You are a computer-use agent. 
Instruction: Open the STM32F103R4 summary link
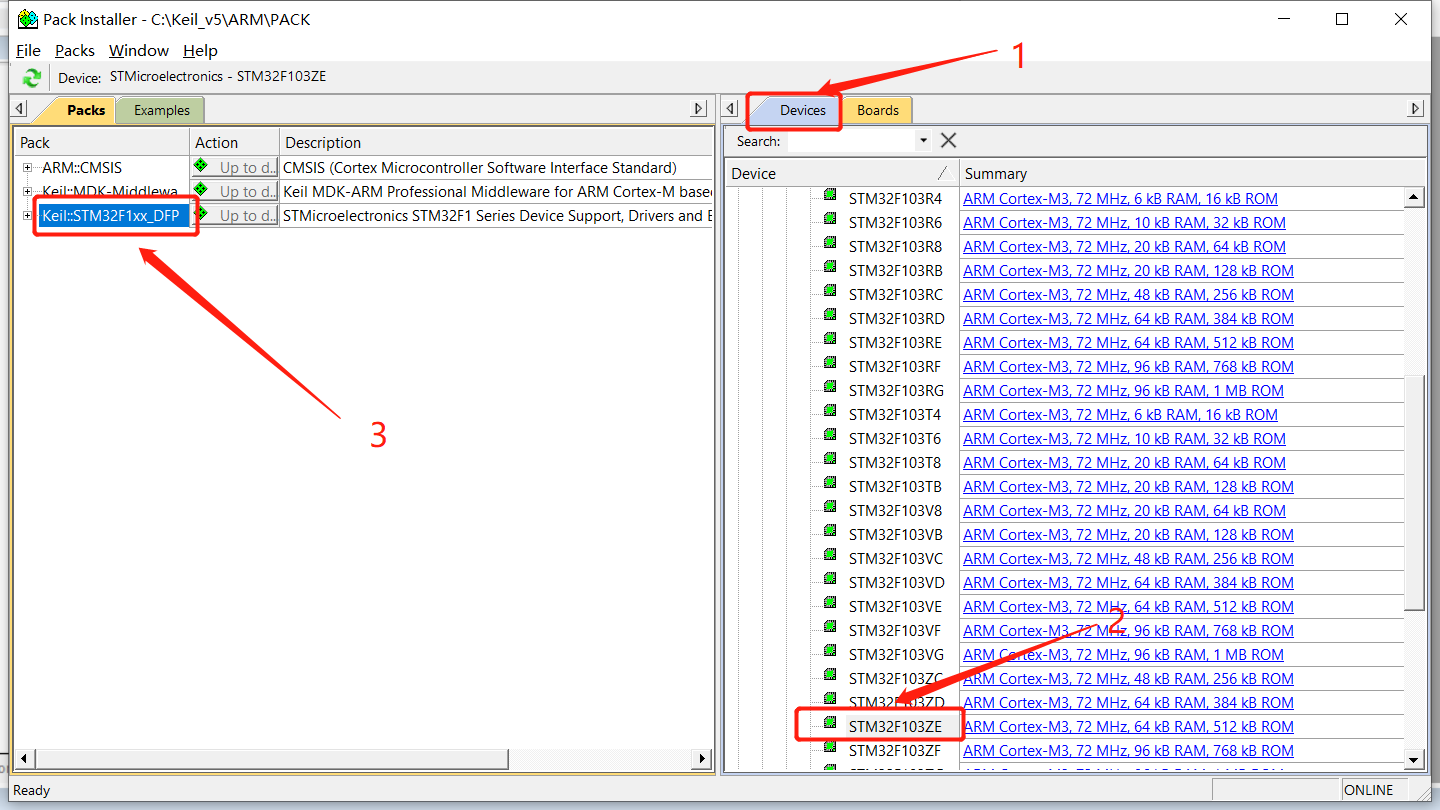click(1120, 199)
